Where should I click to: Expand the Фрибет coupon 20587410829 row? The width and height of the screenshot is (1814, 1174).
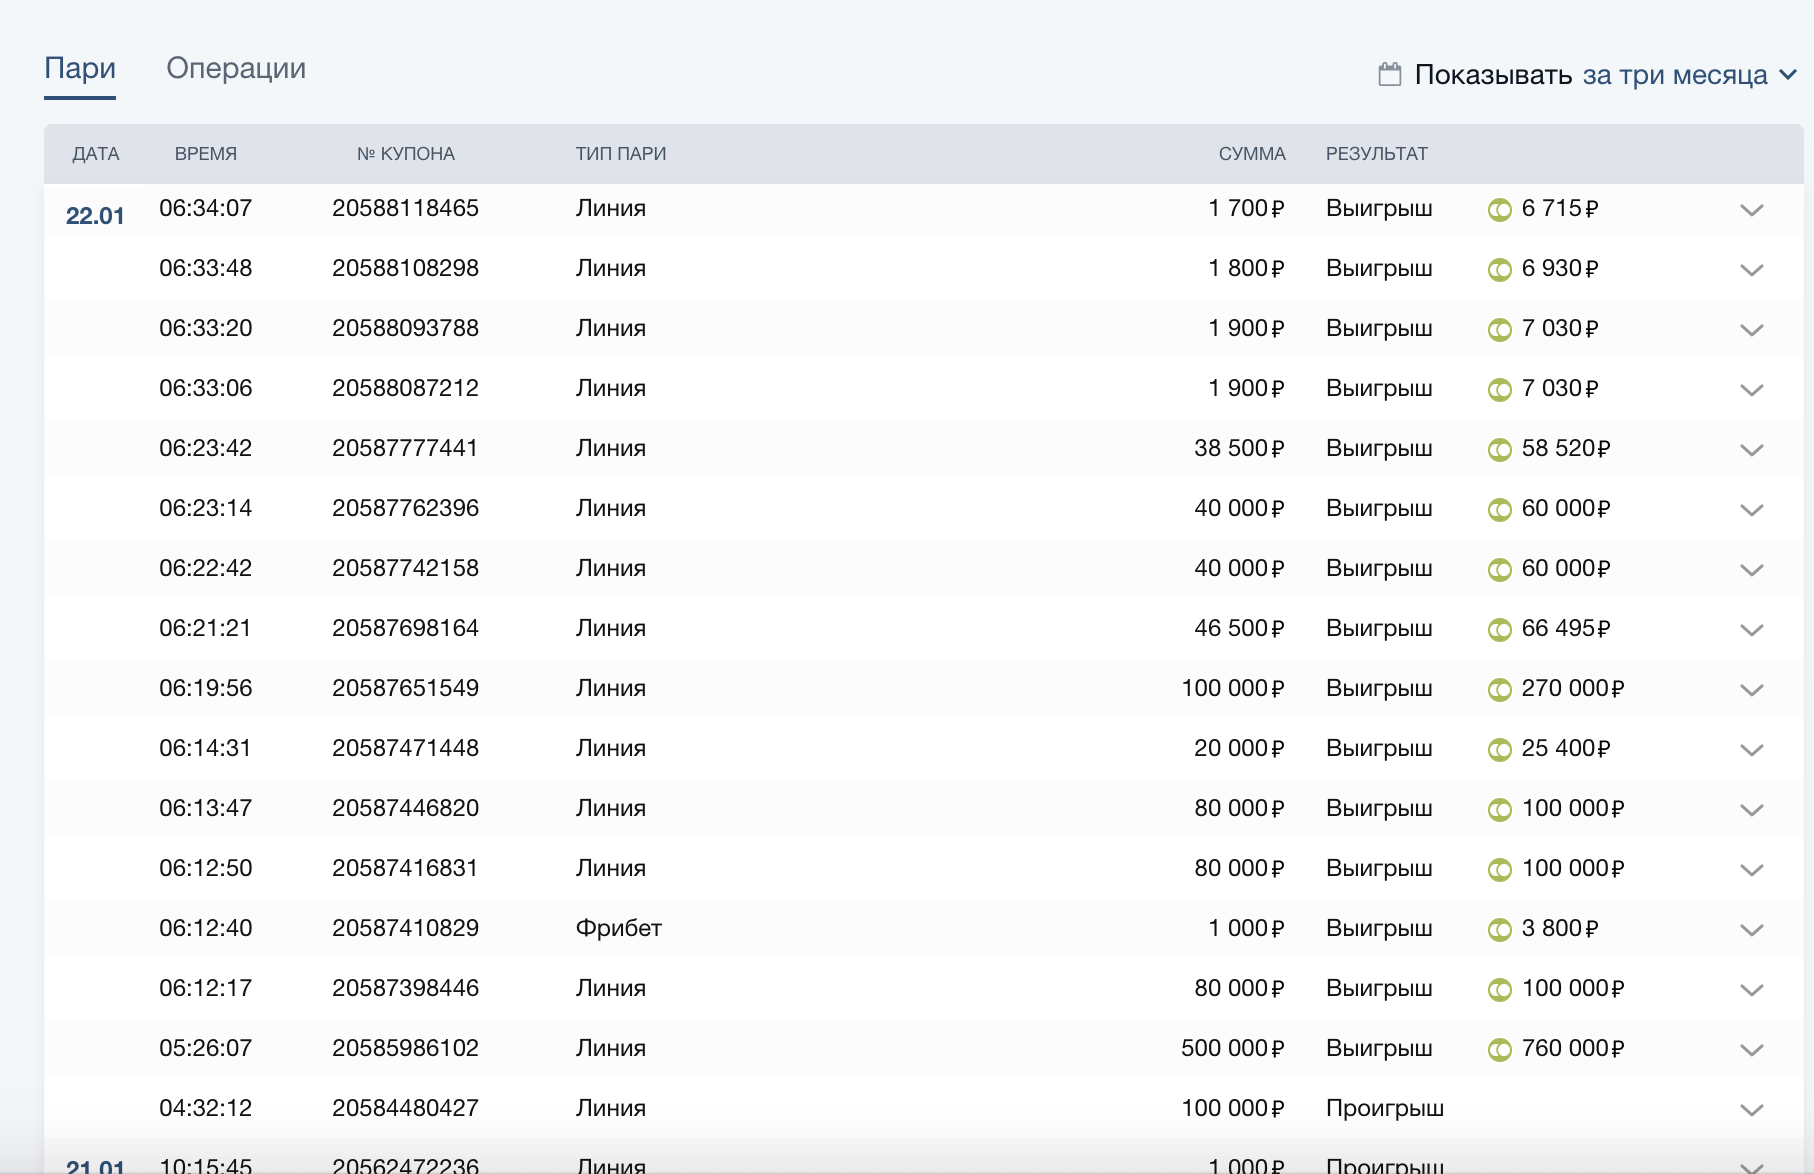point(1751,930)
